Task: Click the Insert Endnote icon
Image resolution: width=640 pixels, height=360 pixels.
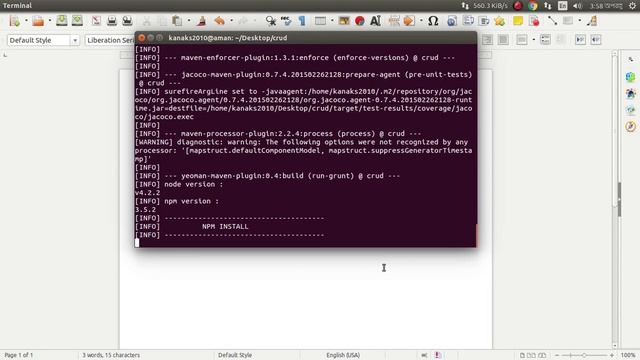Action: point(484,20)
